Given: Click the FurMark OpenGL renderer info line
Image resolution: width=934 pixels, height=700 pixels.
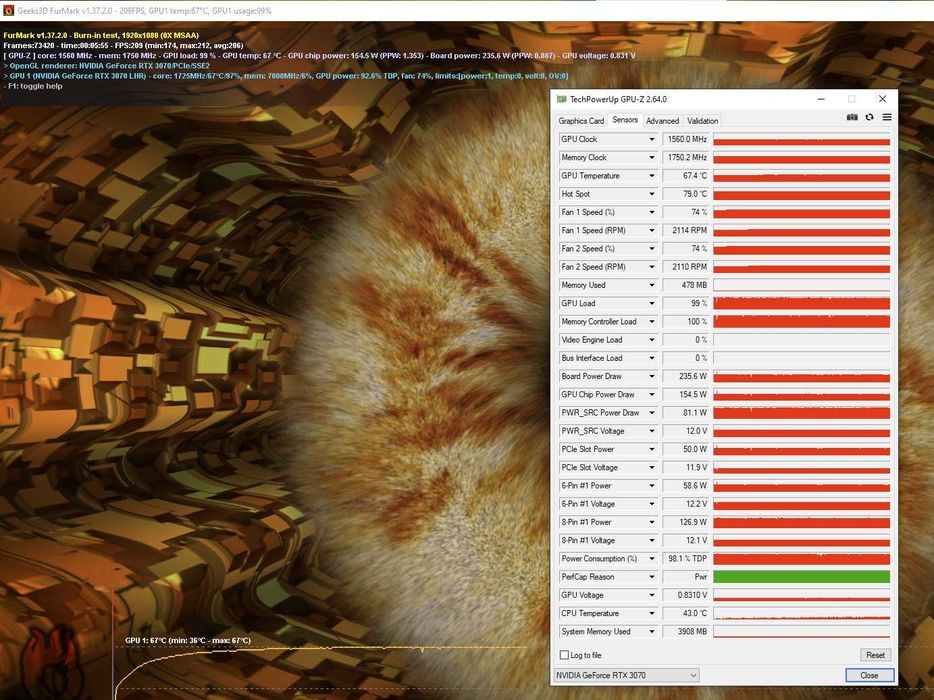Looking at the screenshot, I should pos(107,66).
